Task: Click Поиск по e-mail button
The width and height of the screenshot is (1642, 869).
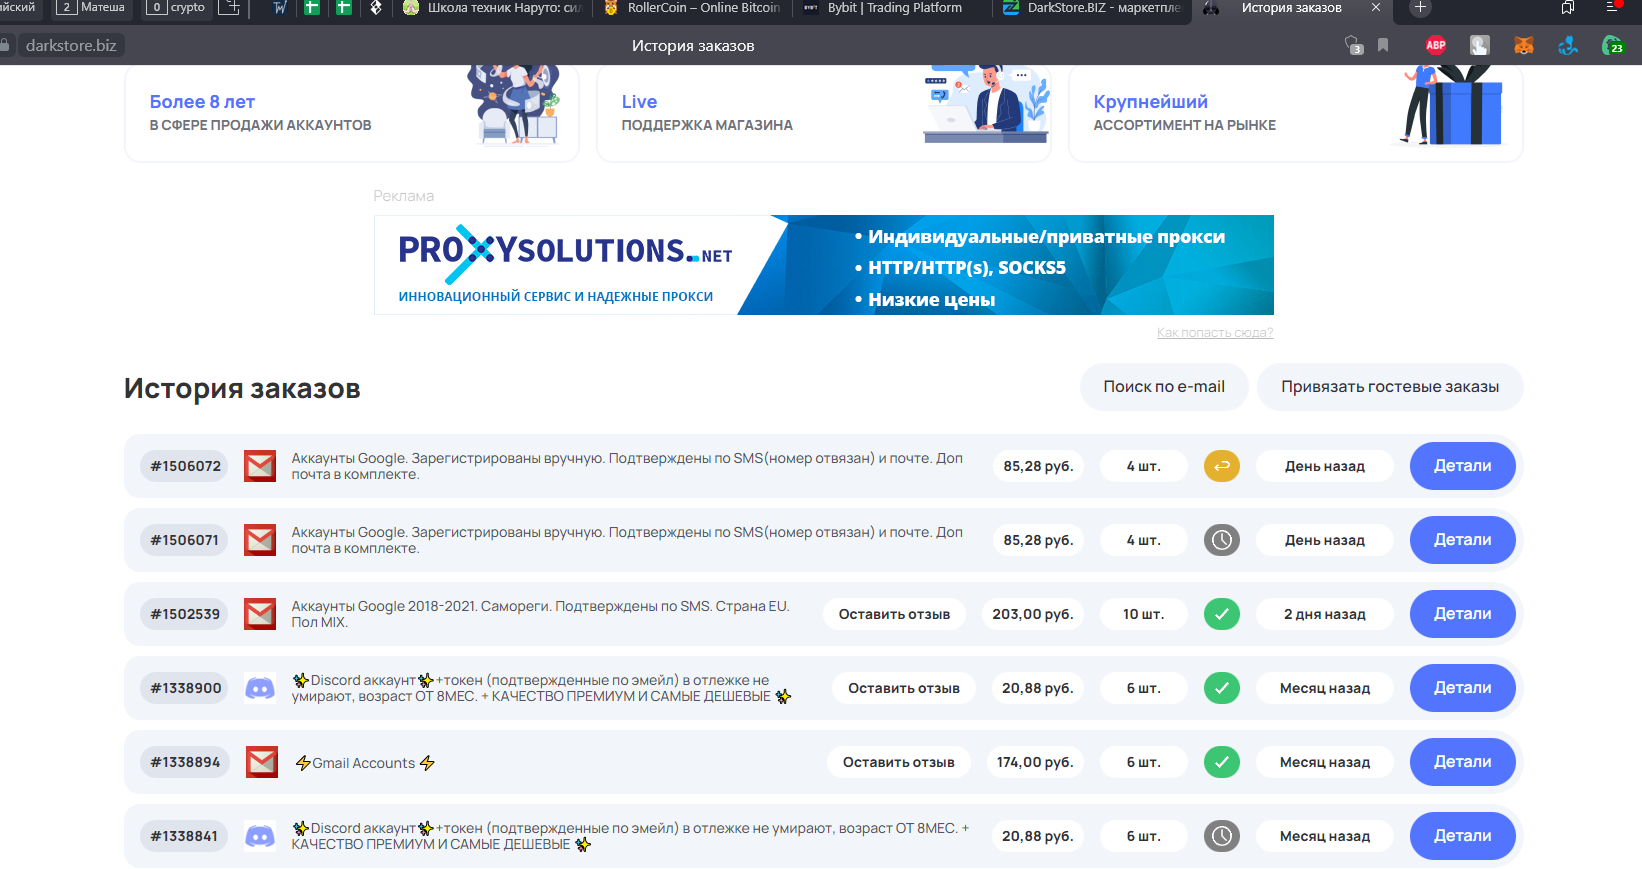Action: (1164, 387)
